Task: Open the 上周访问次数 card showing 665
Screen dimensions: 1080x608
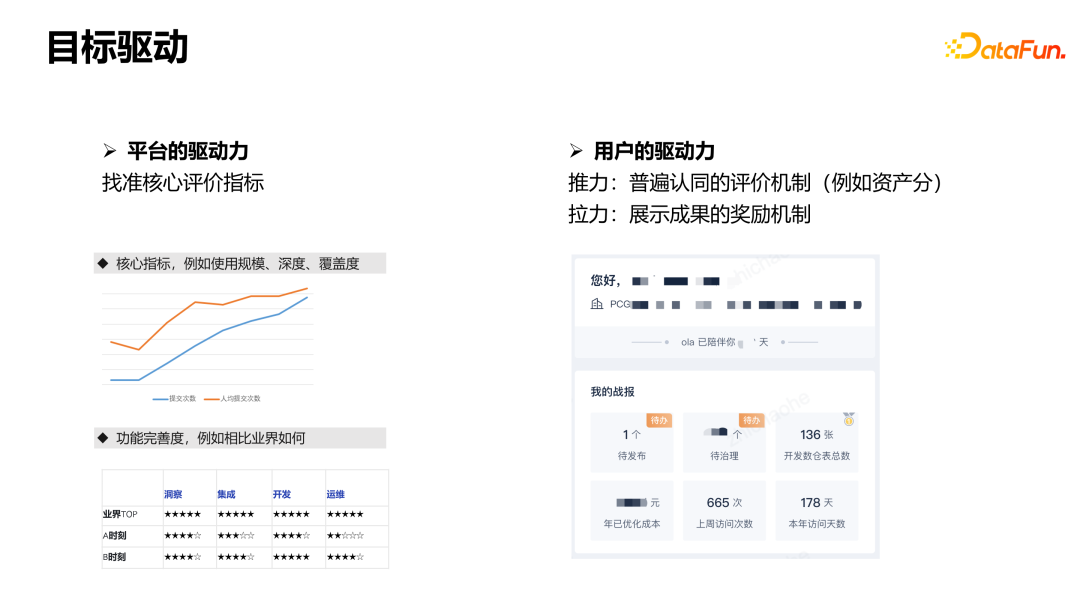Action: 724,511
